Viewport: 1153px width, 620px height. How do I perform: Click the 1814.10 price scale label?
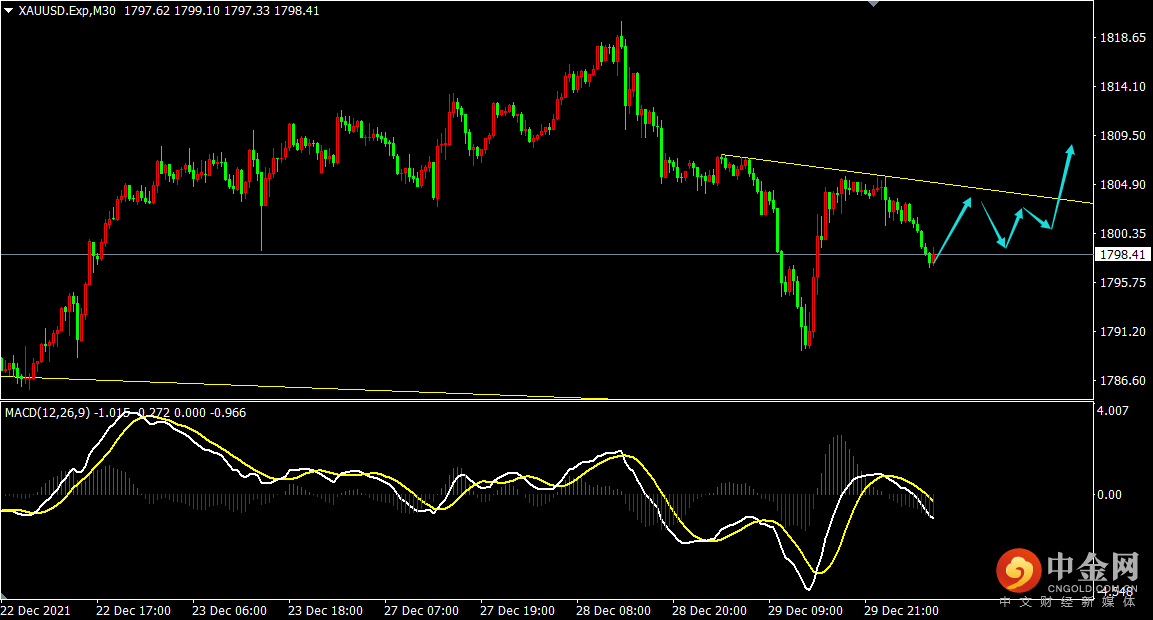coord(1122,87)
